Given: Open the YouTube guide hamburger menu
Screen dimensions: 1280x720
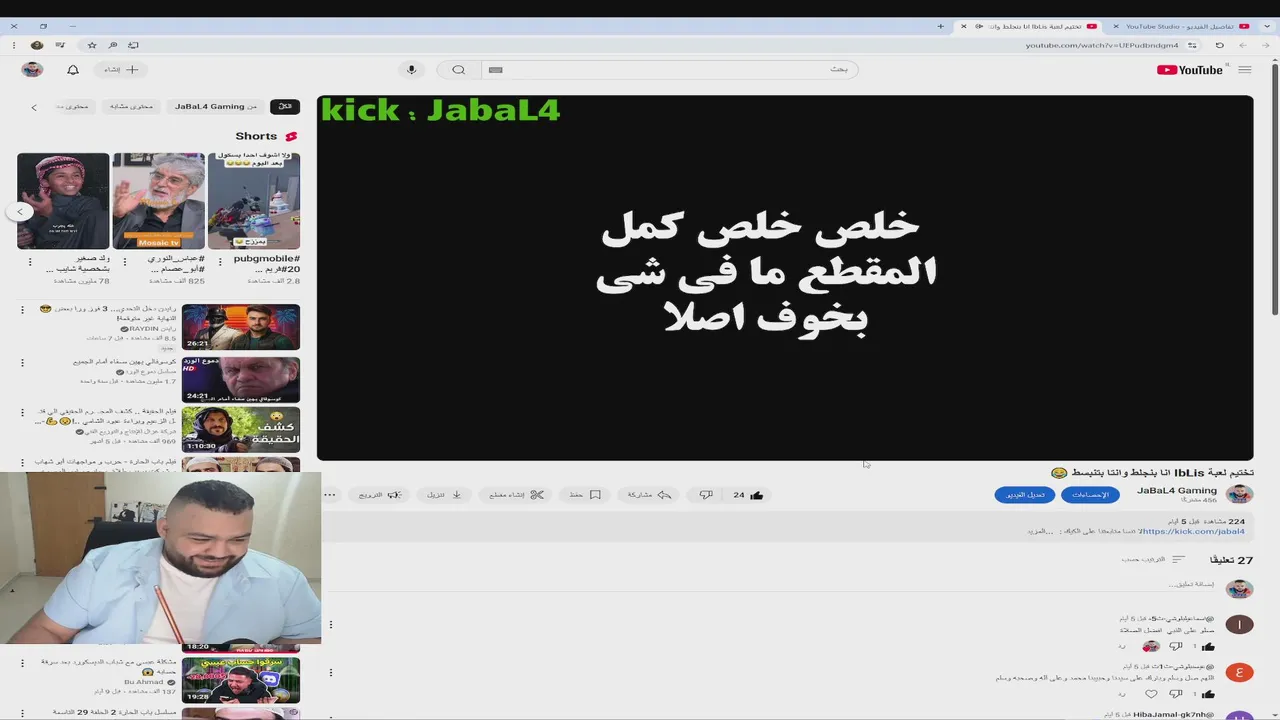Looking at the screenshot, I should pos(1244,70).
